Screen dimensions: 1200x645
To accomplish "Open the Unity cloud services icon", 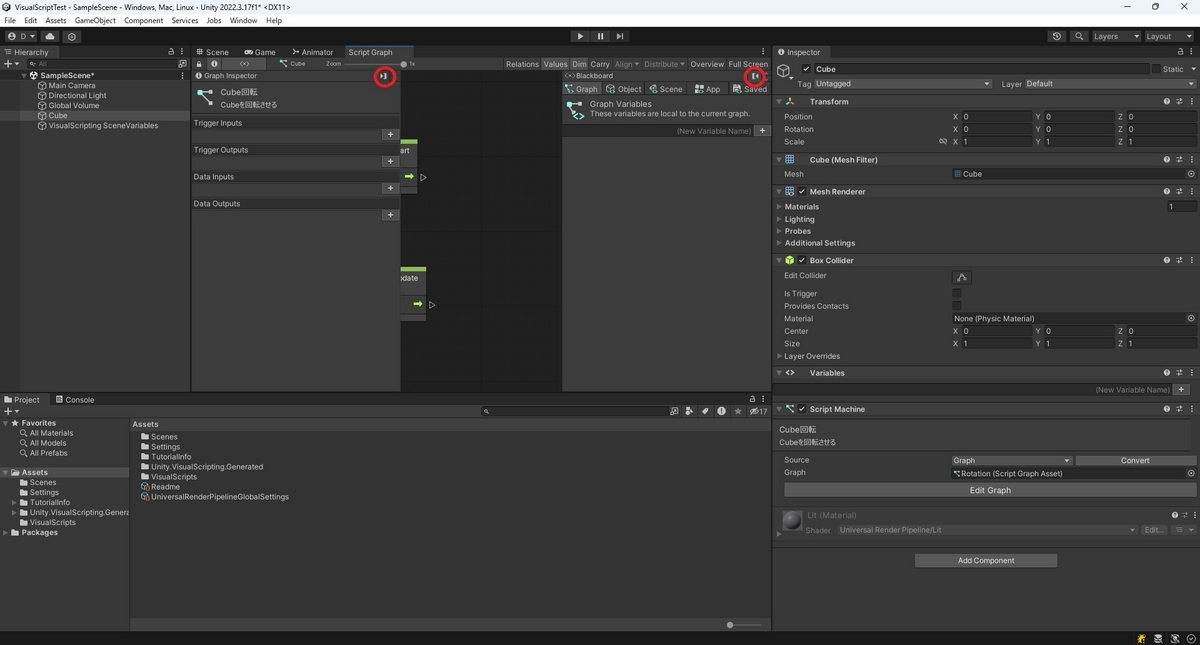I will click(50, 36).
